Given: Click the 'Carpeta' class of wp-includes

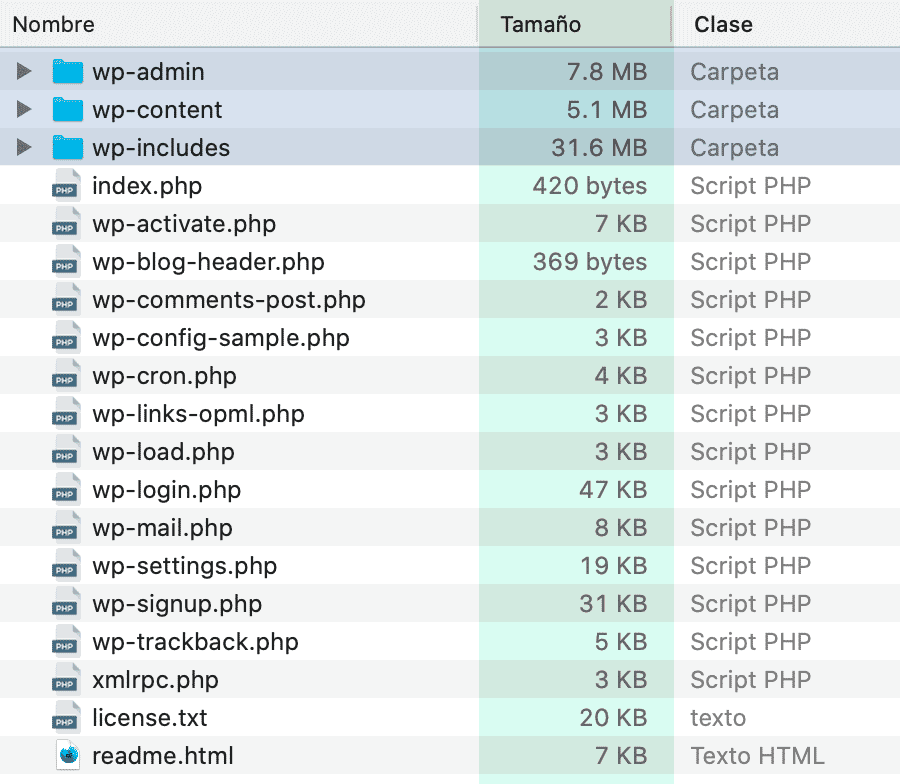Looking at the screenshot, I should coord(735,148).
